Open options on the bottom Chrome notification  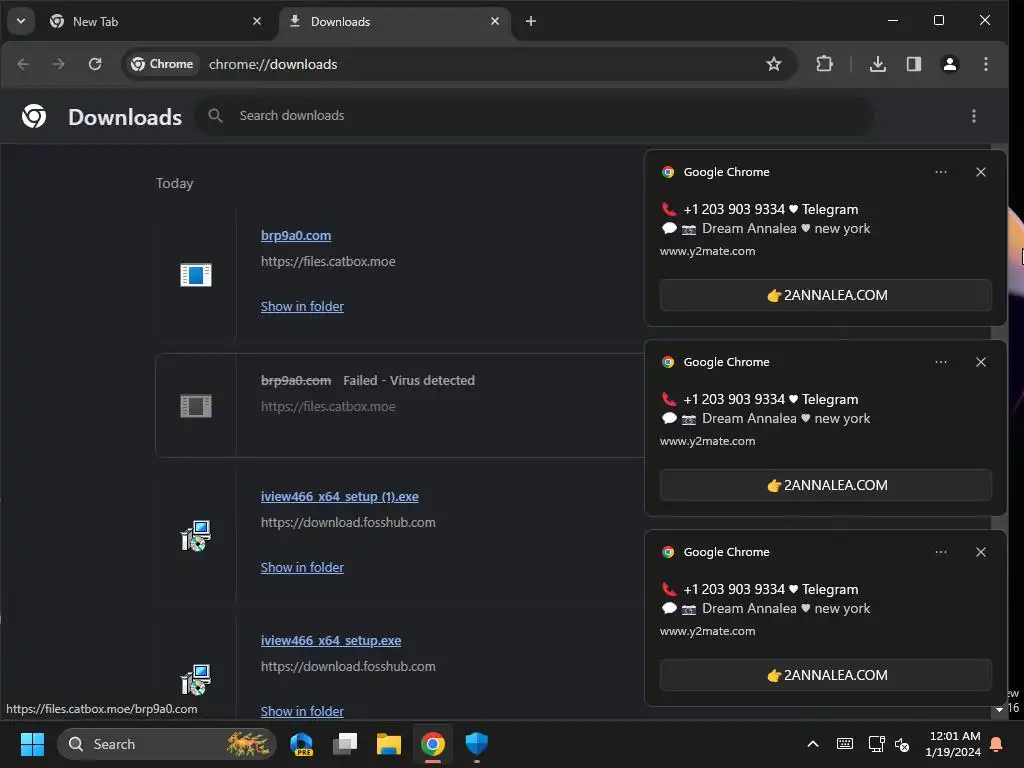pos(940,552)
